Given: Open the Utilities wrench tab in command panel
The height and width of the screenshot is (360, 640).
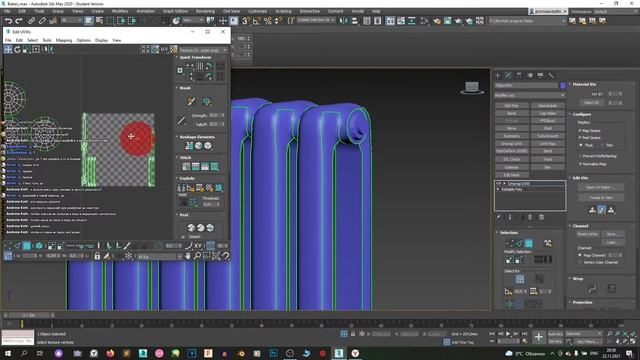Looking at the screenshot, I should [x=551, y=76].
